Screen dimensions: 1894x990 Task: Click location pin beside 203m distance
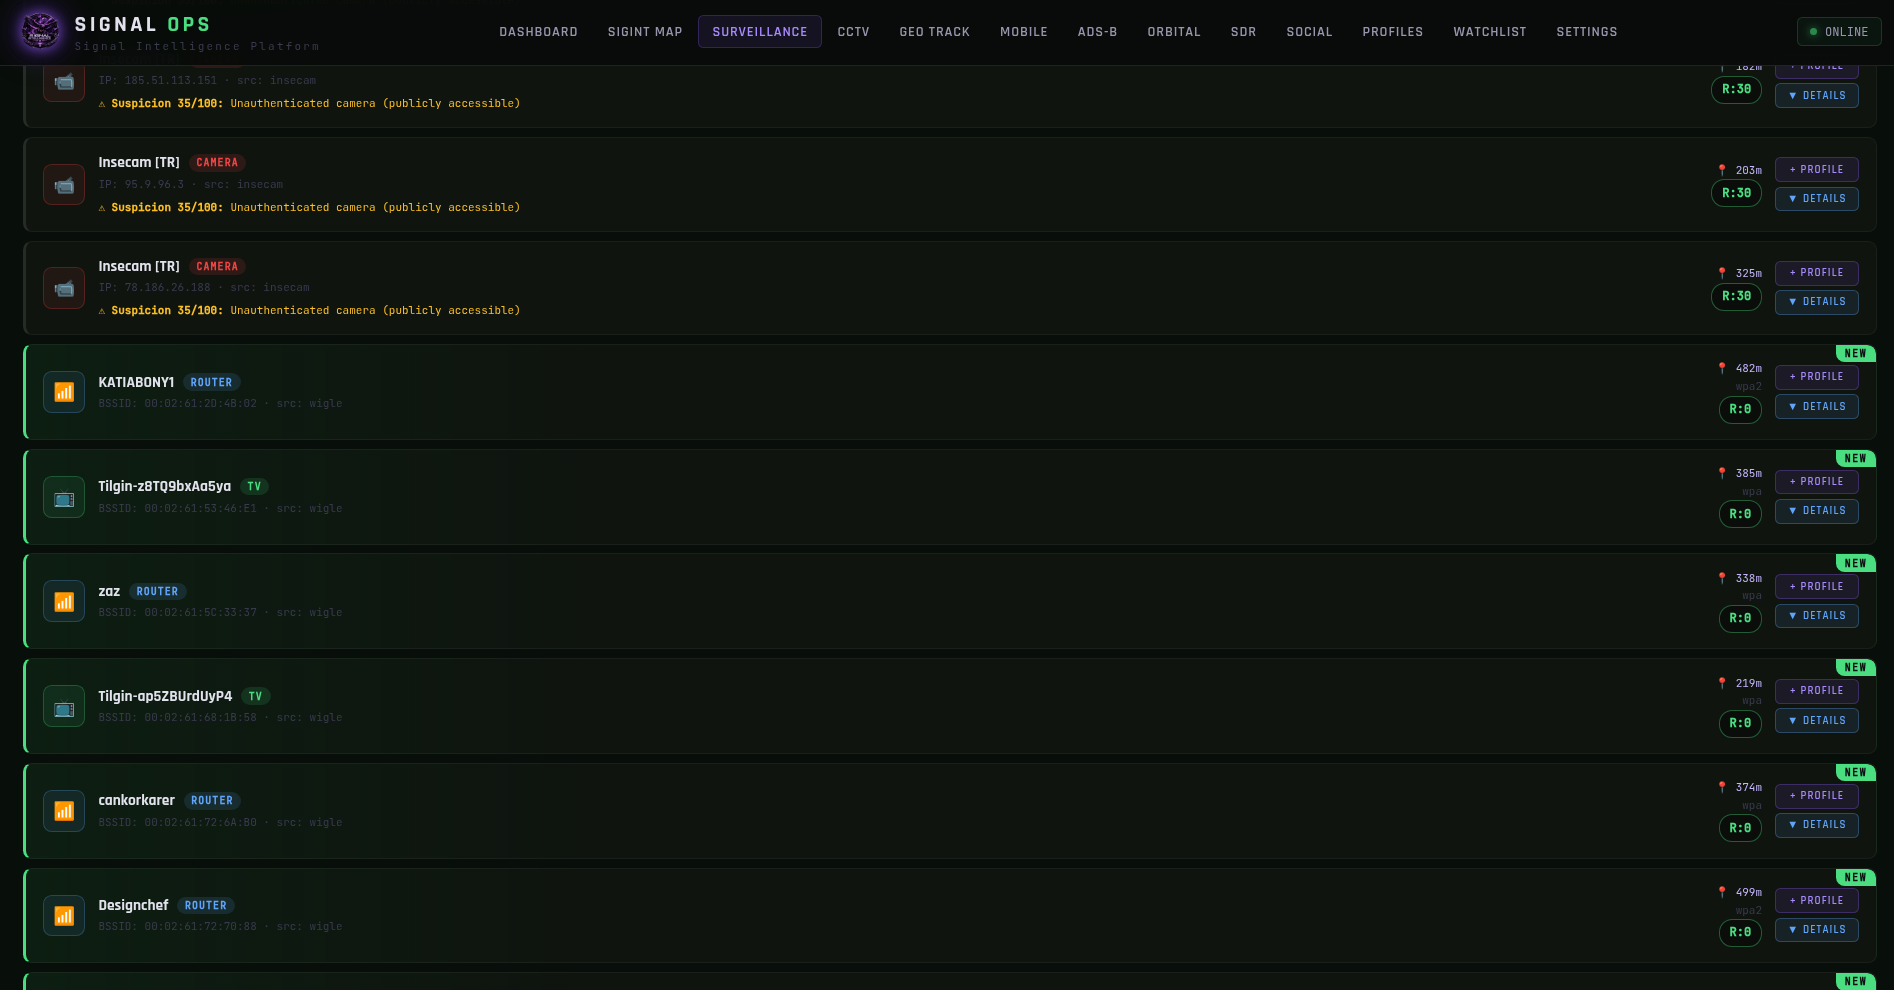[1722, 170]
